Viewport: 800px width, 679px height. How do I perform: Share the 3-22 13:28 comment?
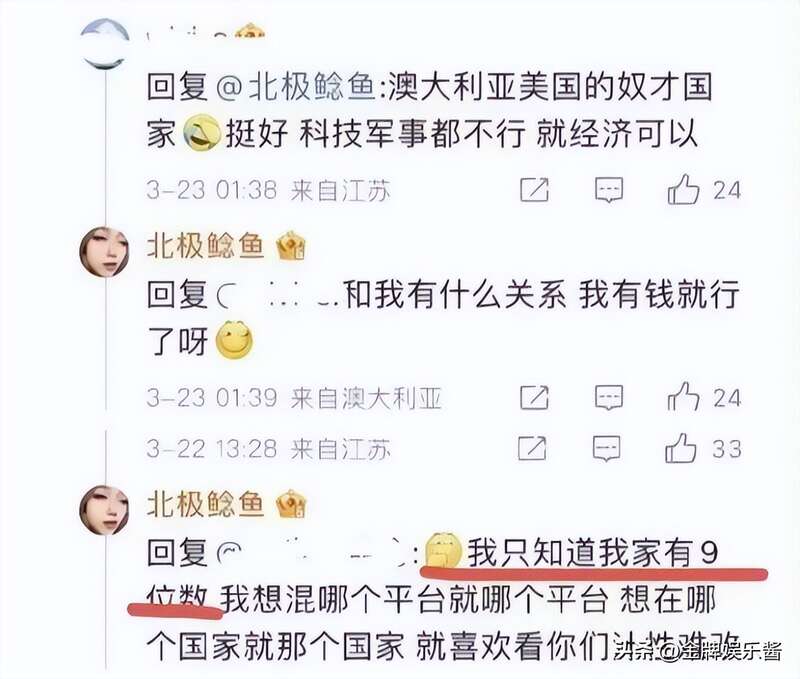[532, 449]
